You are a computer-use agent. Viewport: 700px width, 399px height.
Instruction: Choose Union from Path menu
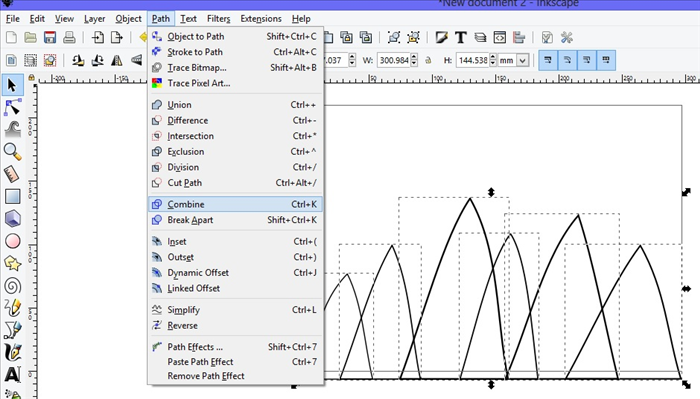coord(235,104)
